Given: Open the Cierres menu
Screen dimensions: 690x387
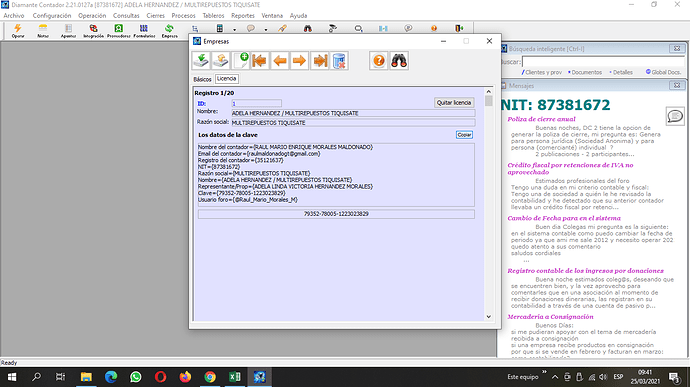Looking at the screenshot, I should [155, 15].
